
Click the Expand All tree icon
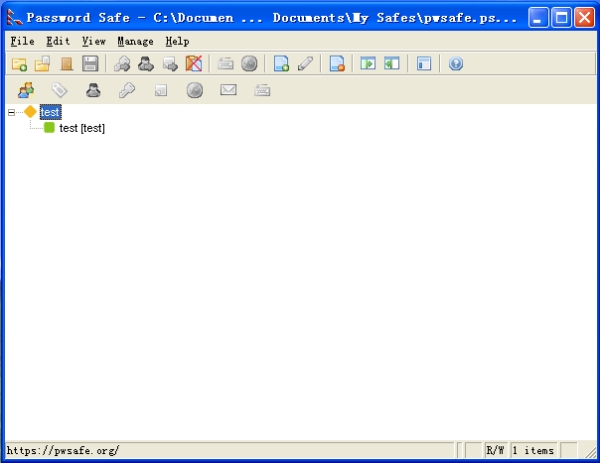pyautogui.click(x=368, y=64)
